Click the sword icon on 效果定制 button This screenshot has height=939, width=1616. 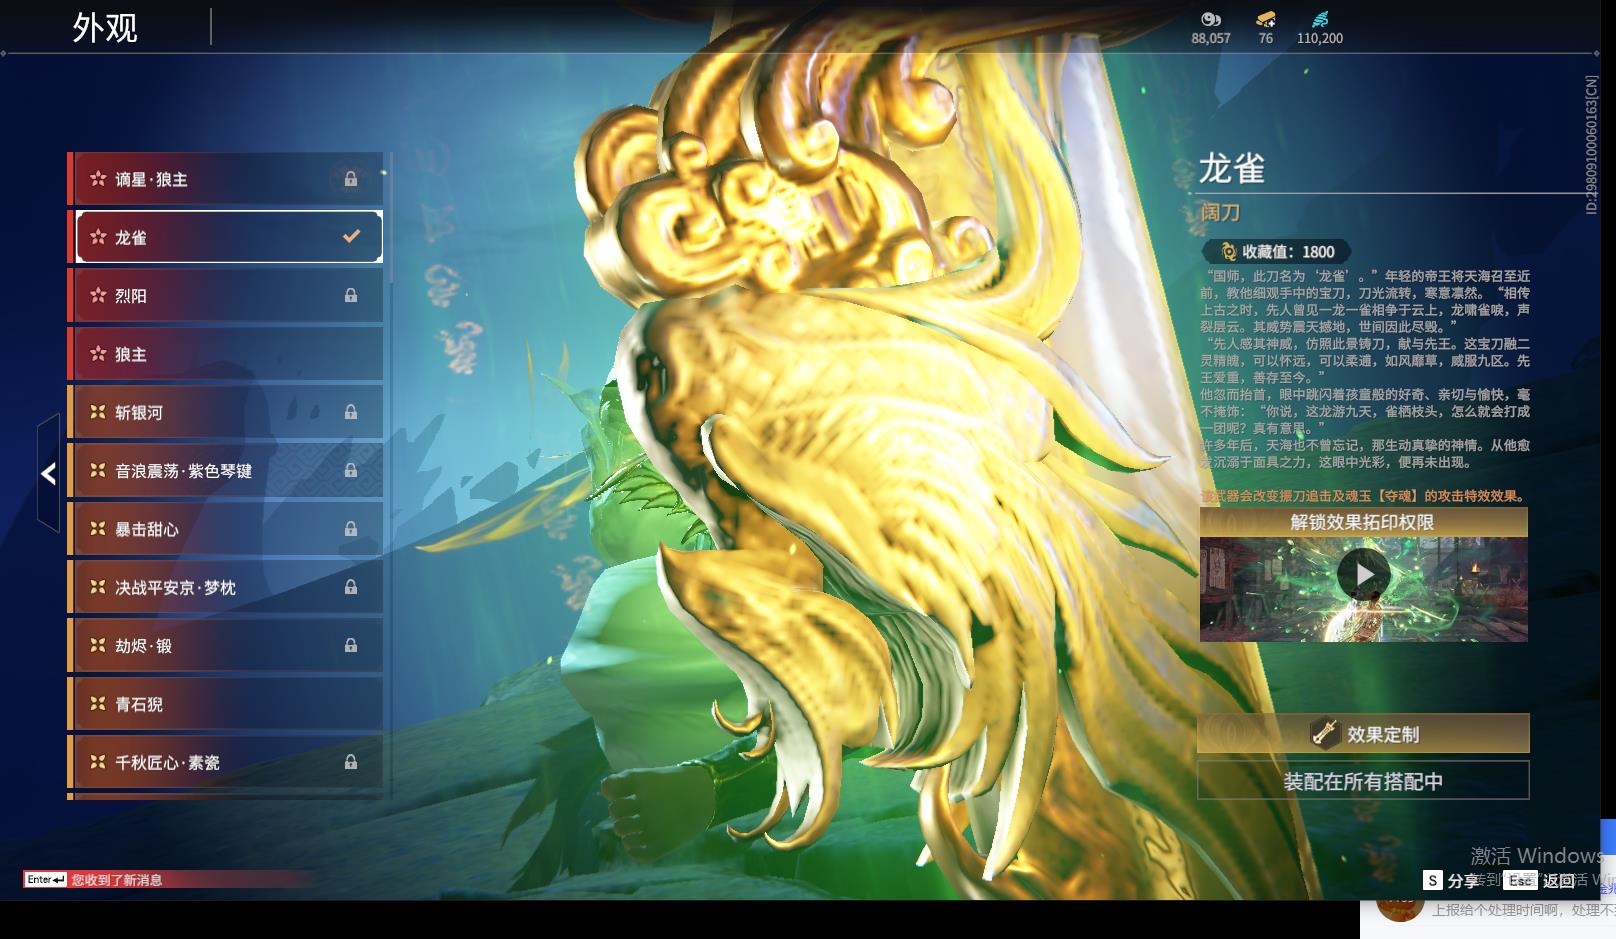click(x=1325, y=734)
